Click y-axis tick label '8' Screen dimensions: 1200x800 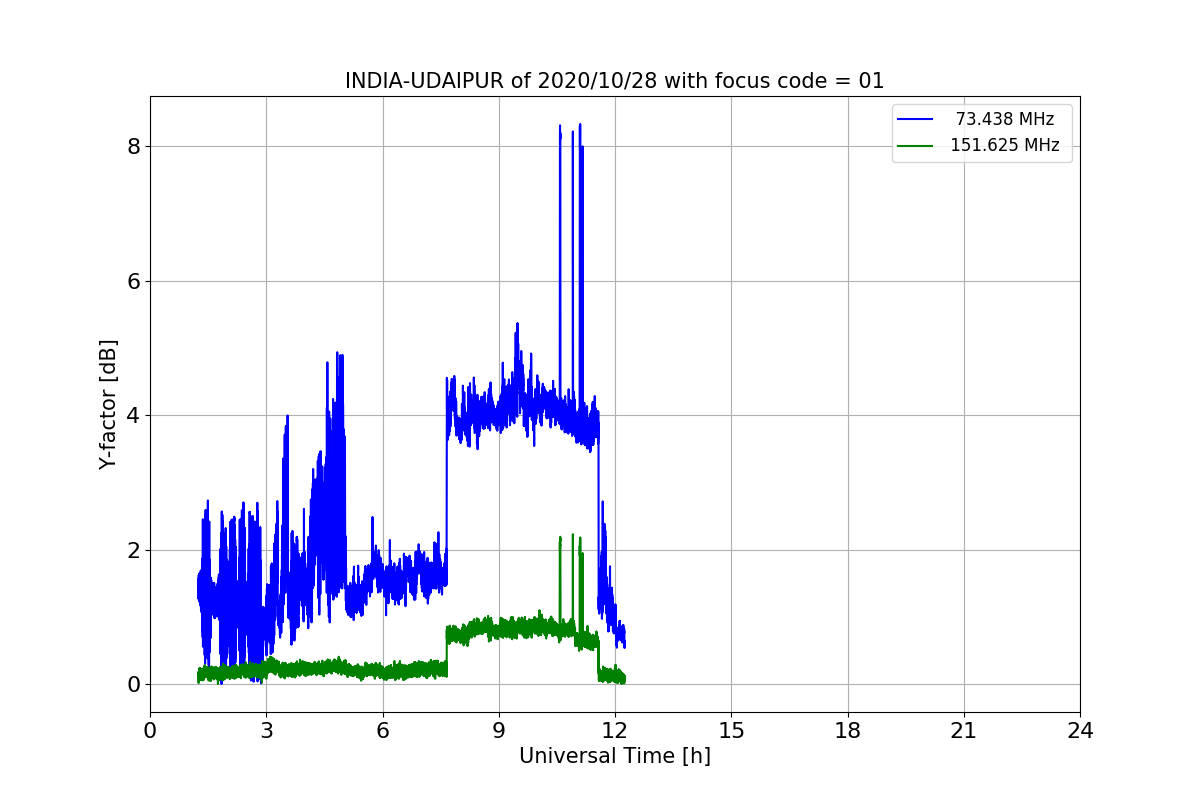click(x=134, y=147)
